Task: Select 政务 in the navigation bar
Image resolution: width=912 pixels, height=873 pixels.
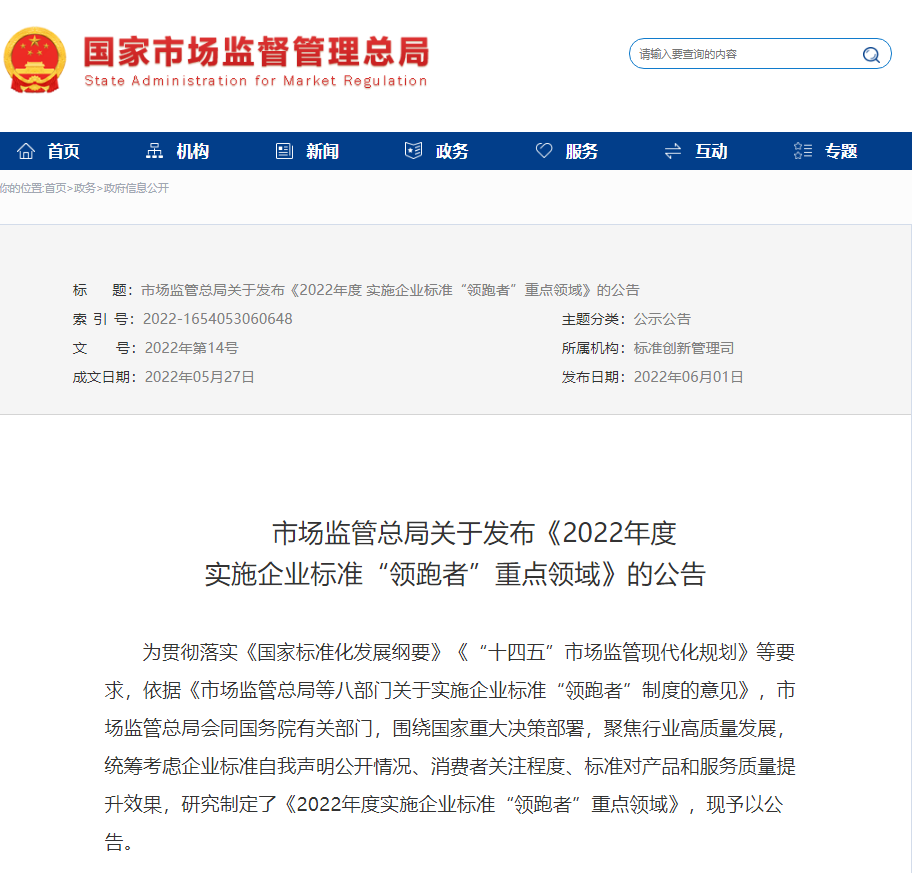Action: tap(452, 151)
